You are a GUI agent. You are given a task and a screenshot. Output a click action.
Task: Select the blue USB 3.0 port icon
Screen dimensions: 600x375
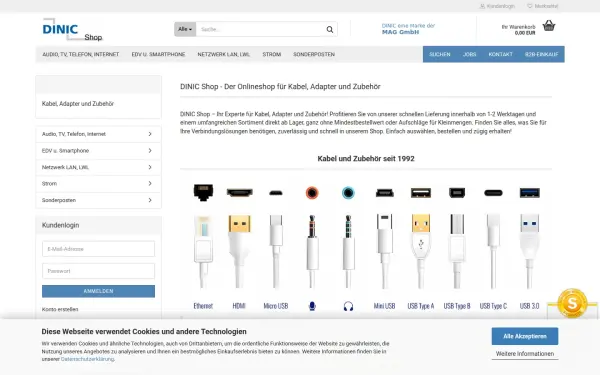530,193
